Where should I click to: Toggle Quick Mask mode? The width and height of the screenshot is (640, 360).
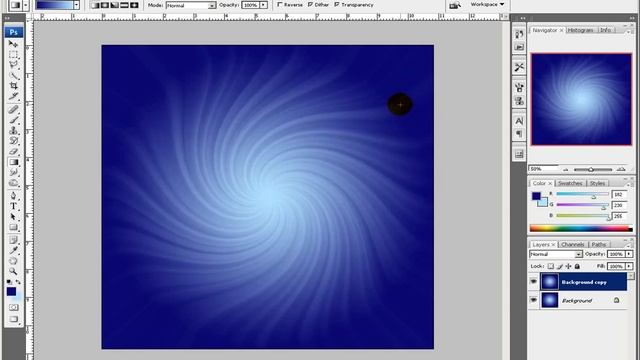tap(13, 307)
